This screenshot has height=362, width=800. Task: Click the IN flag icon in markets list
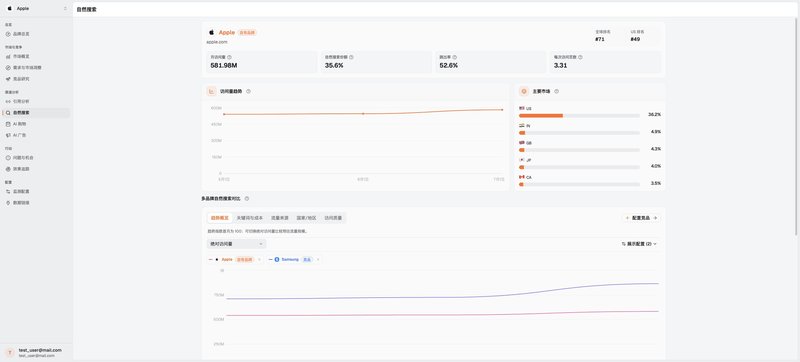521,125
